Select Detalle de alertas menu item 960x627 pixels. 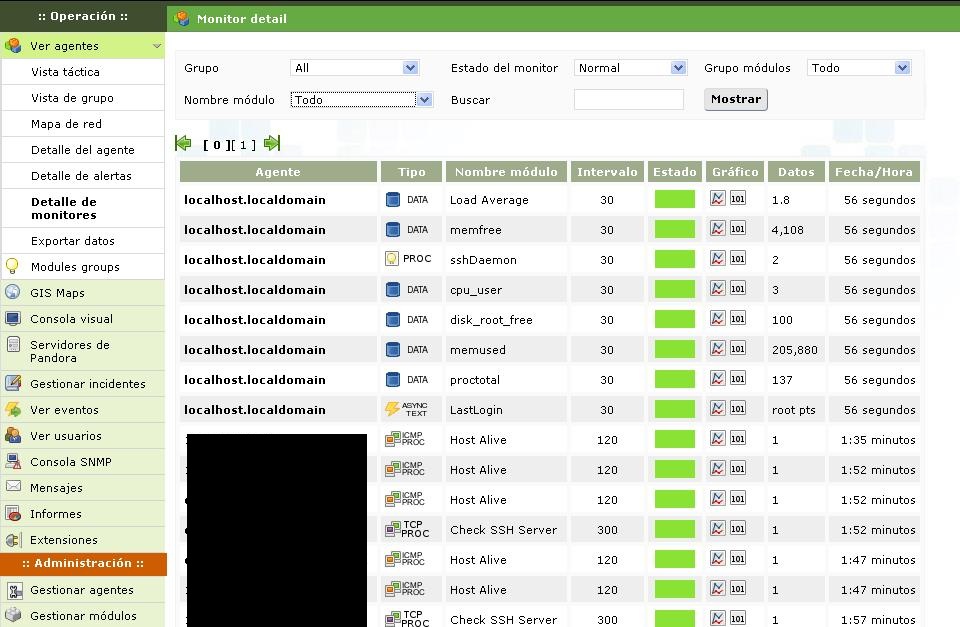coord(81,176)
